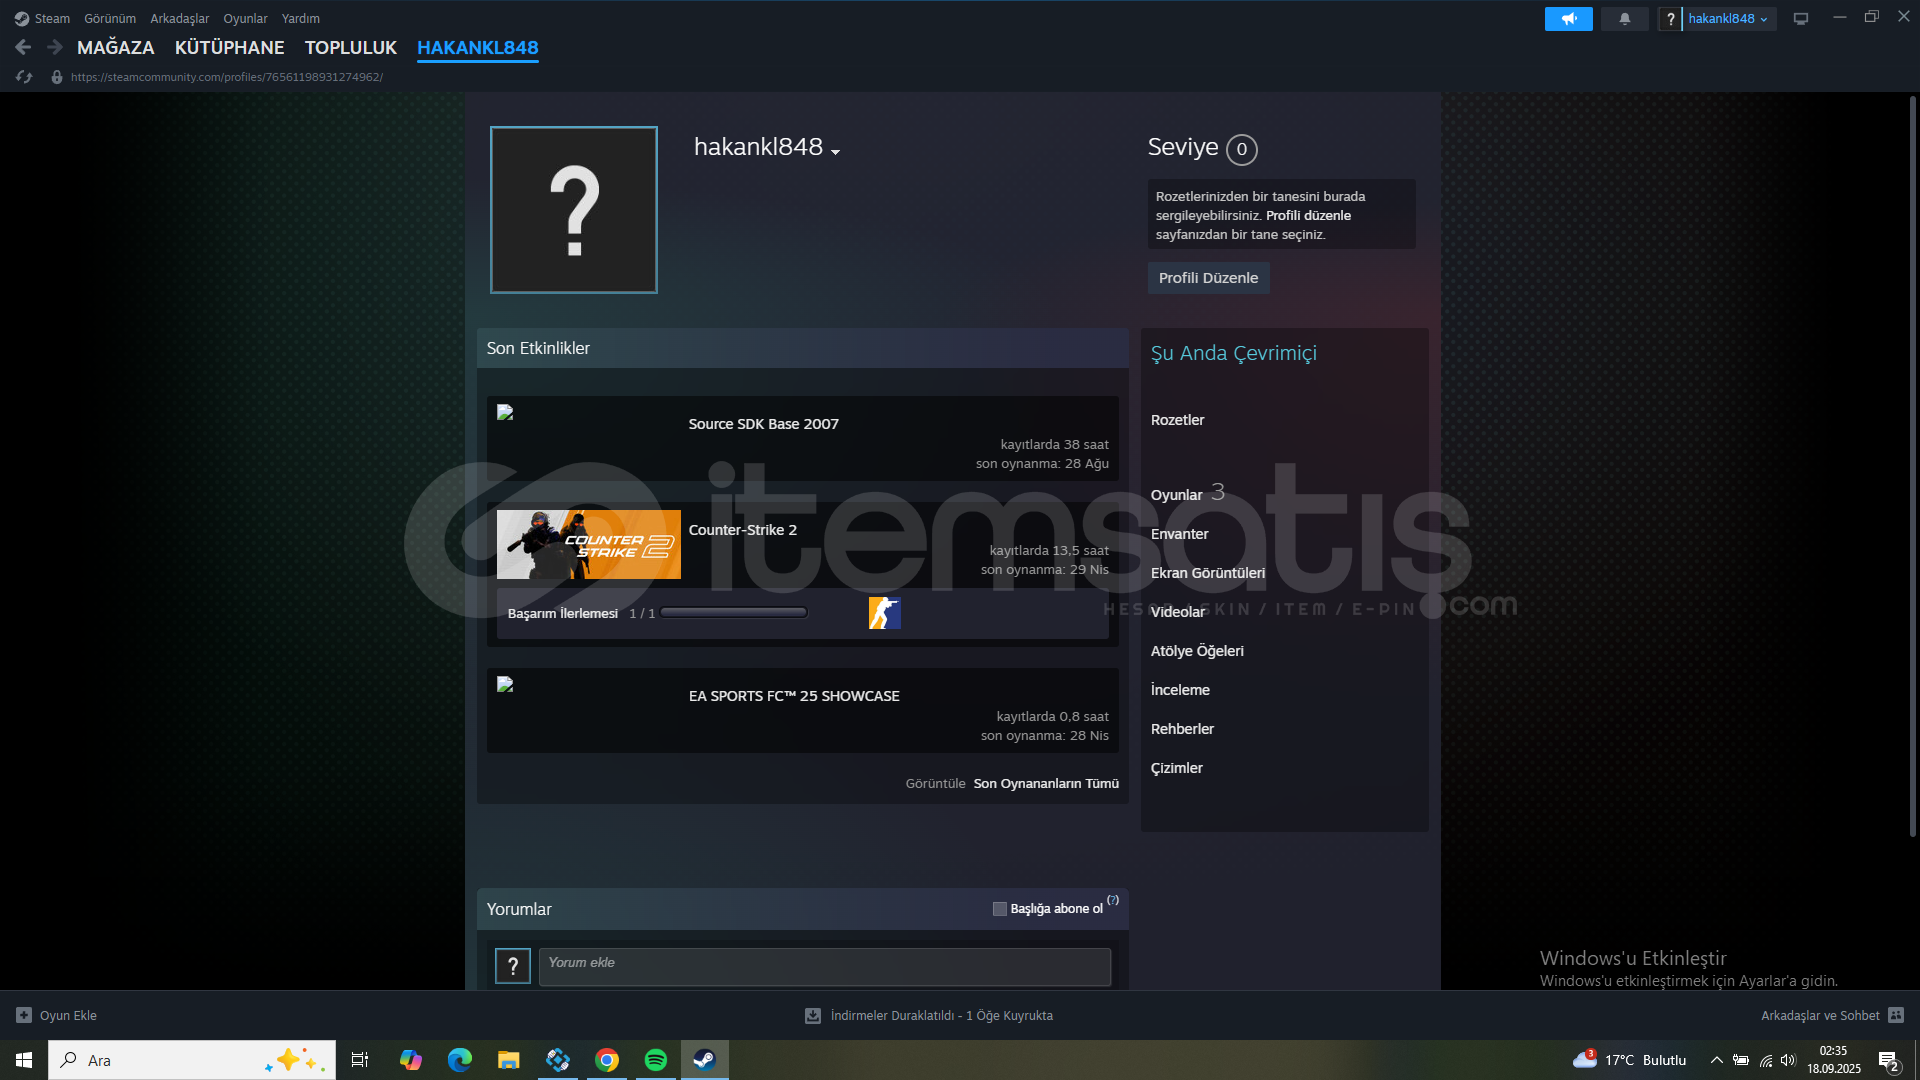Open the Oyunlar games count link

(1188, 494)
